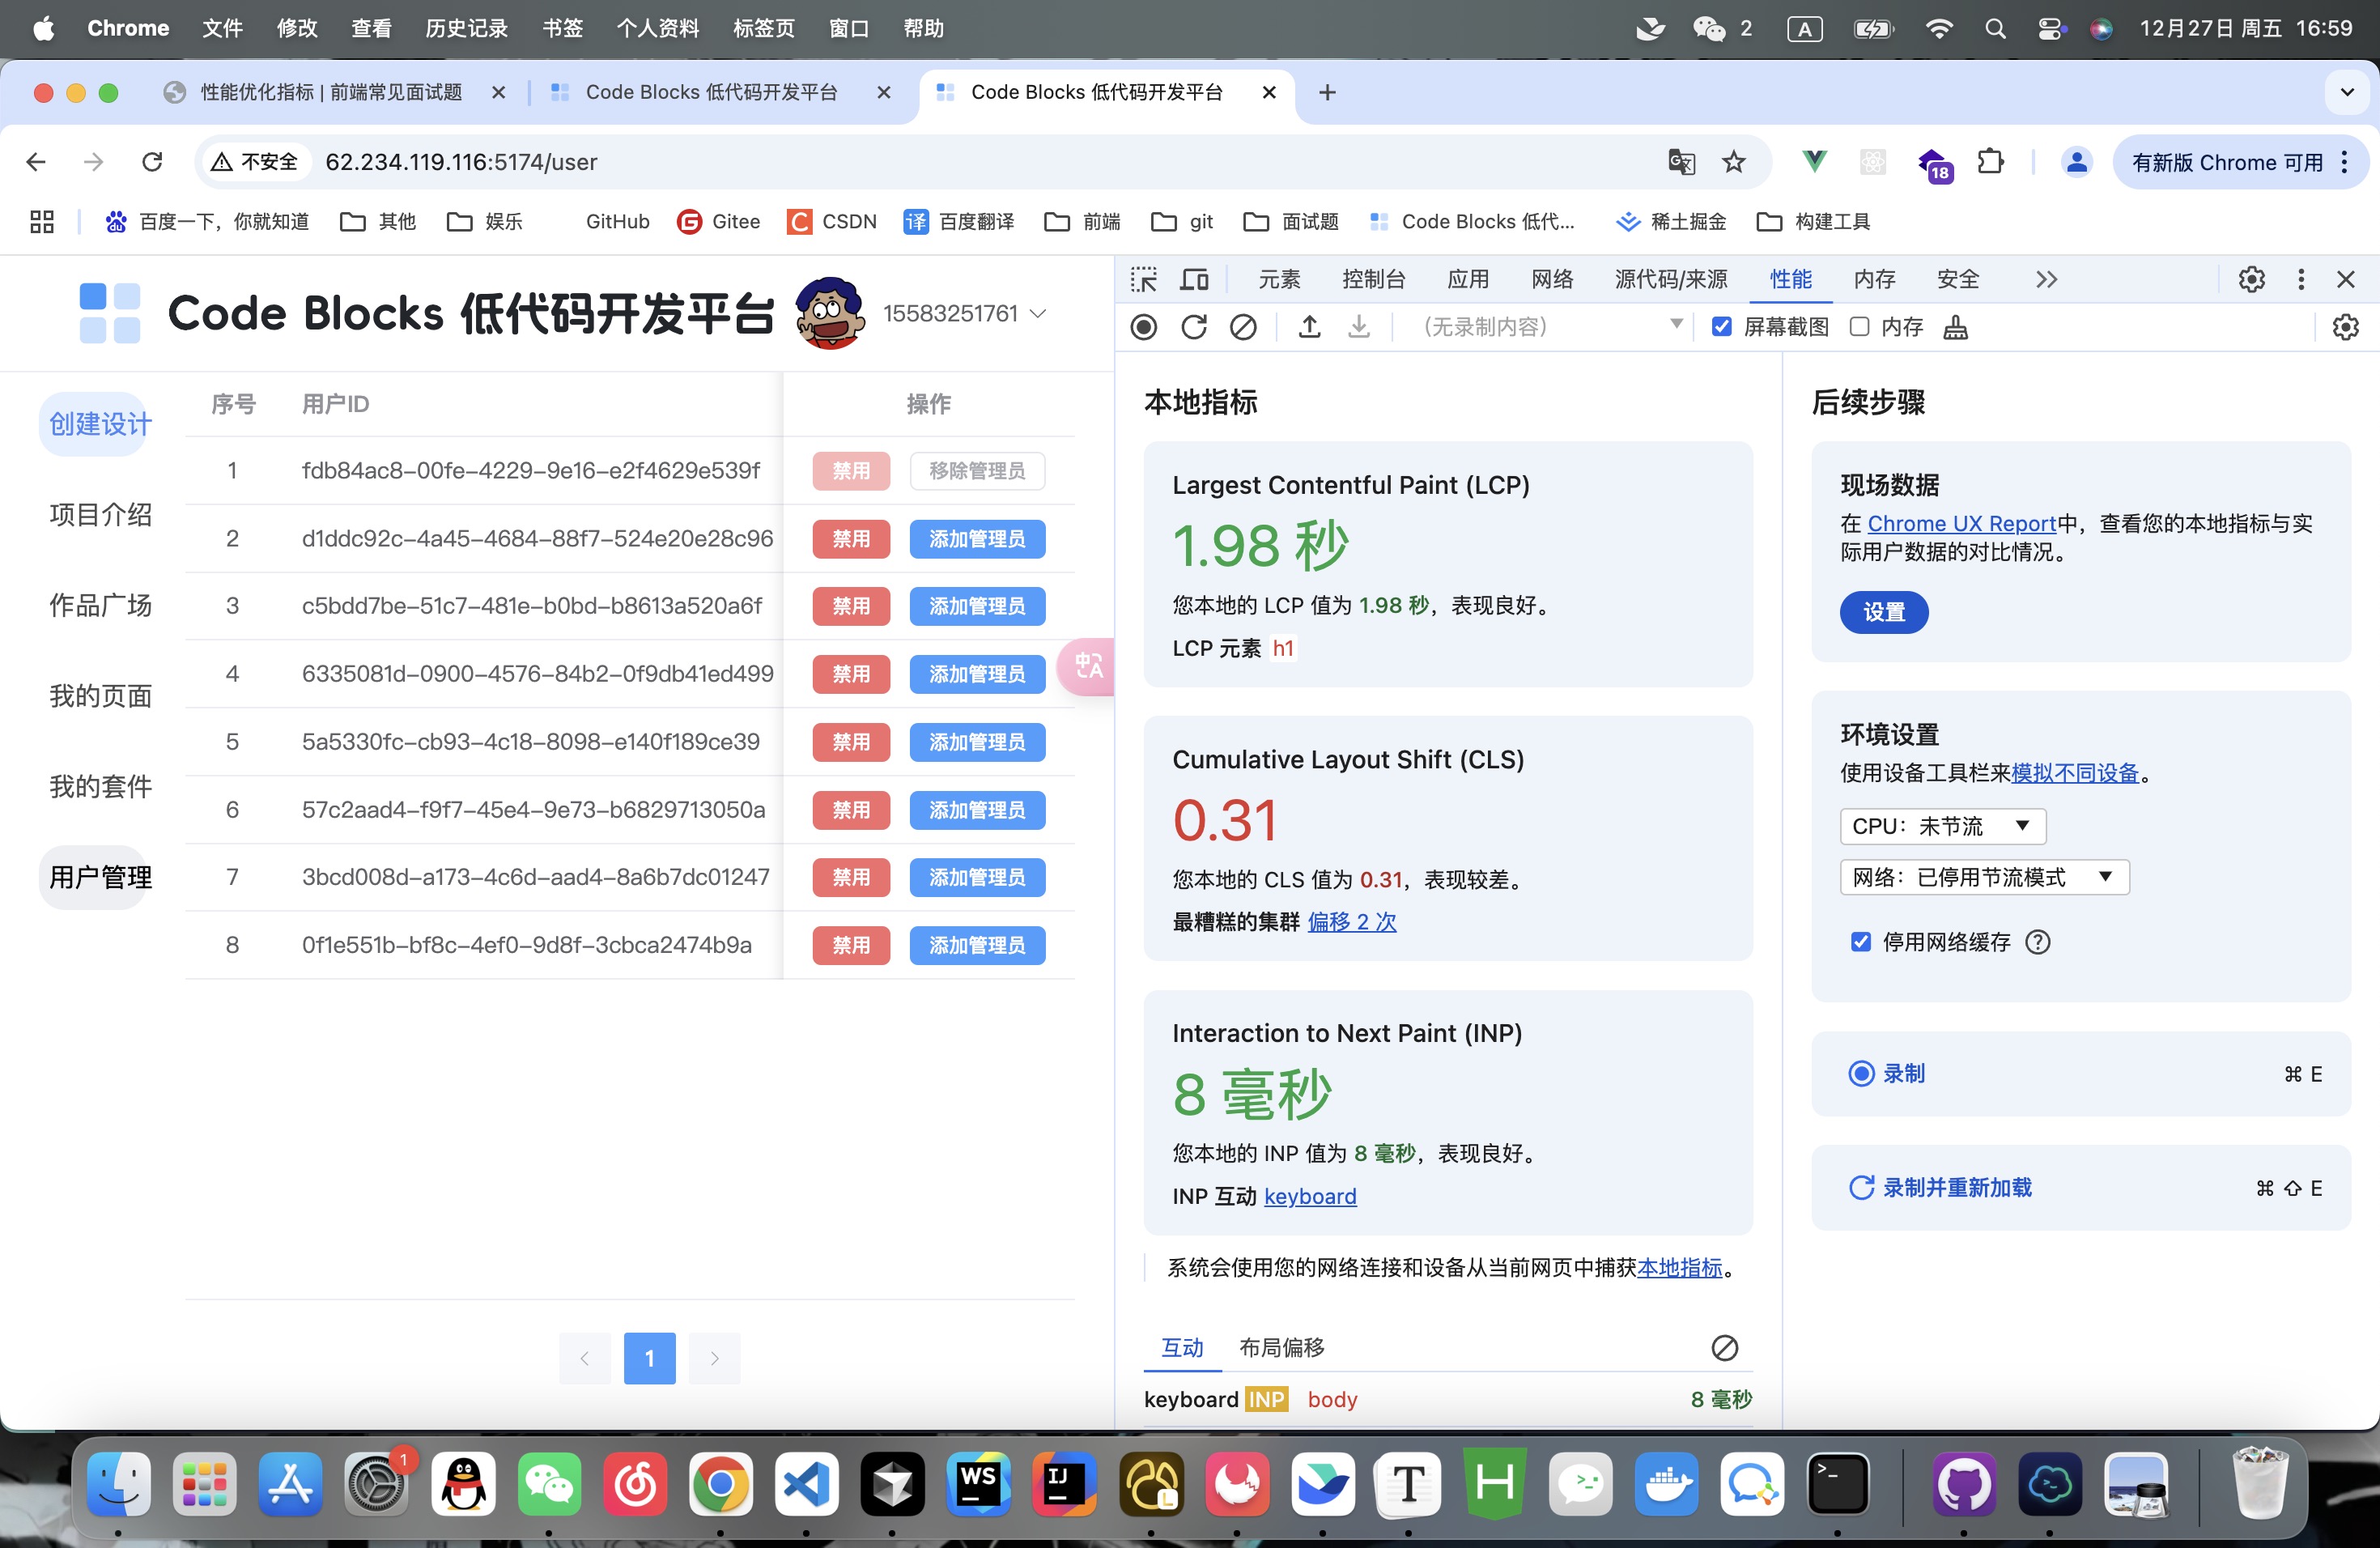This screenshot has width=2380, height=1548.
Task: Click the upload profile icon
Action: [1309, 327]
